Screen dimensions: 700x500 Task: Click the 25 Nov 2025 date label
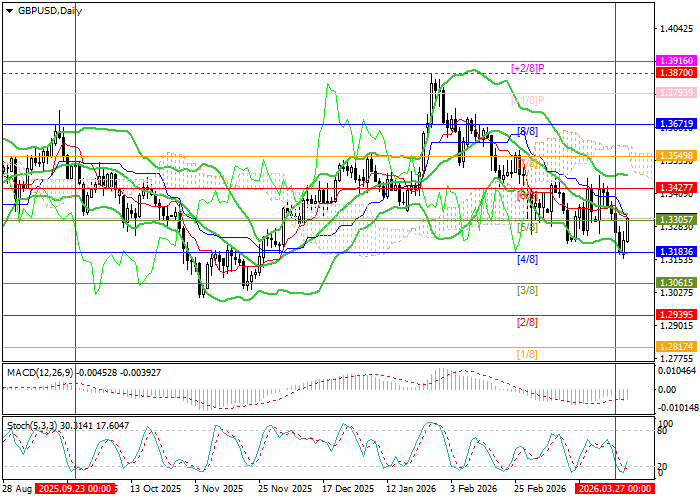tap(285, 489)
